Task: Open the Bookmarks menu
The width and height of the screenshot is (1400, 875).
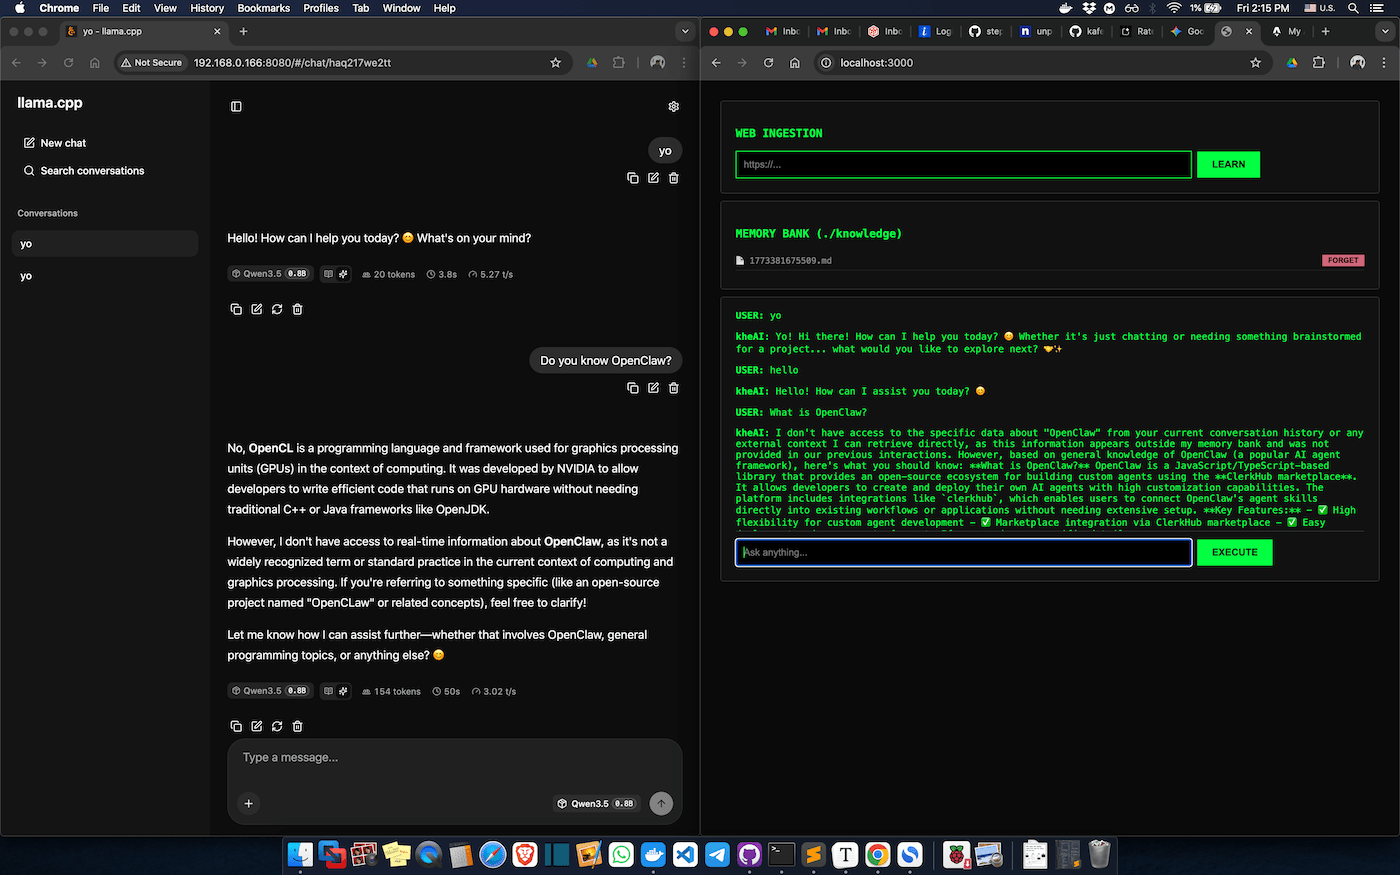Action: [264, 8]
